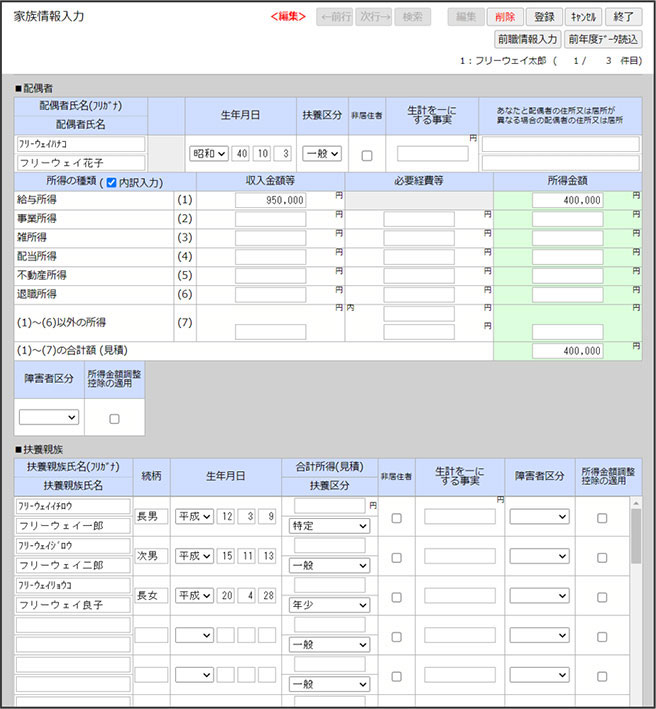
Task: Click the 事業所得 収入金額 input field
Action: tap(270, 219)
